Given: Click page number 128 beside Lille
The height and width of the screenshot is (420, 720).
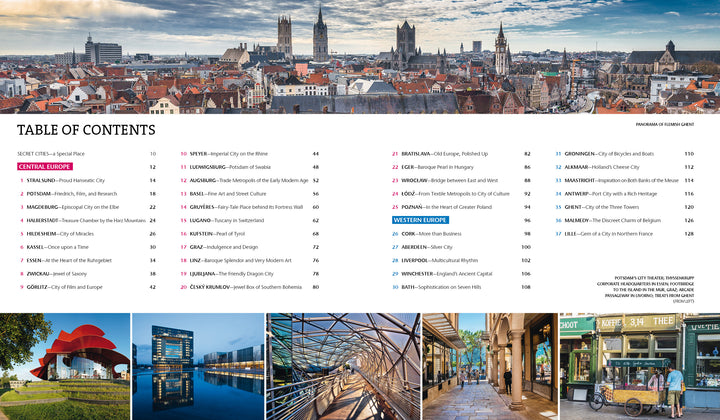Looking at the screenshot, I should click(689, 234).
